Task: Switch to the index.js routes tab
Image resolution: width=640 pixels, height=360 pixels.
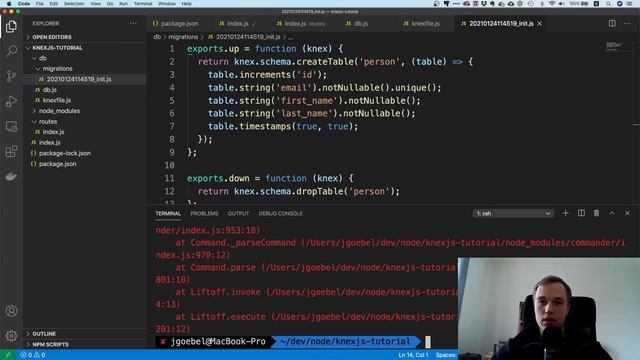Action: point(301,24)
